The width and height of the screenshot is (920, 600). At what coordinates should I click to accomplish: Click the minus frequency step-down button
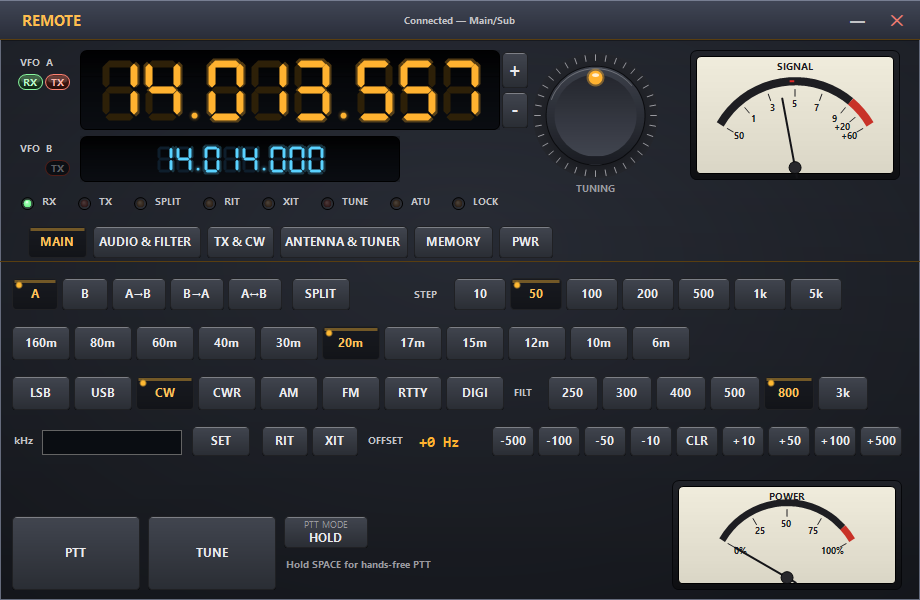click(x=515, y=110)
